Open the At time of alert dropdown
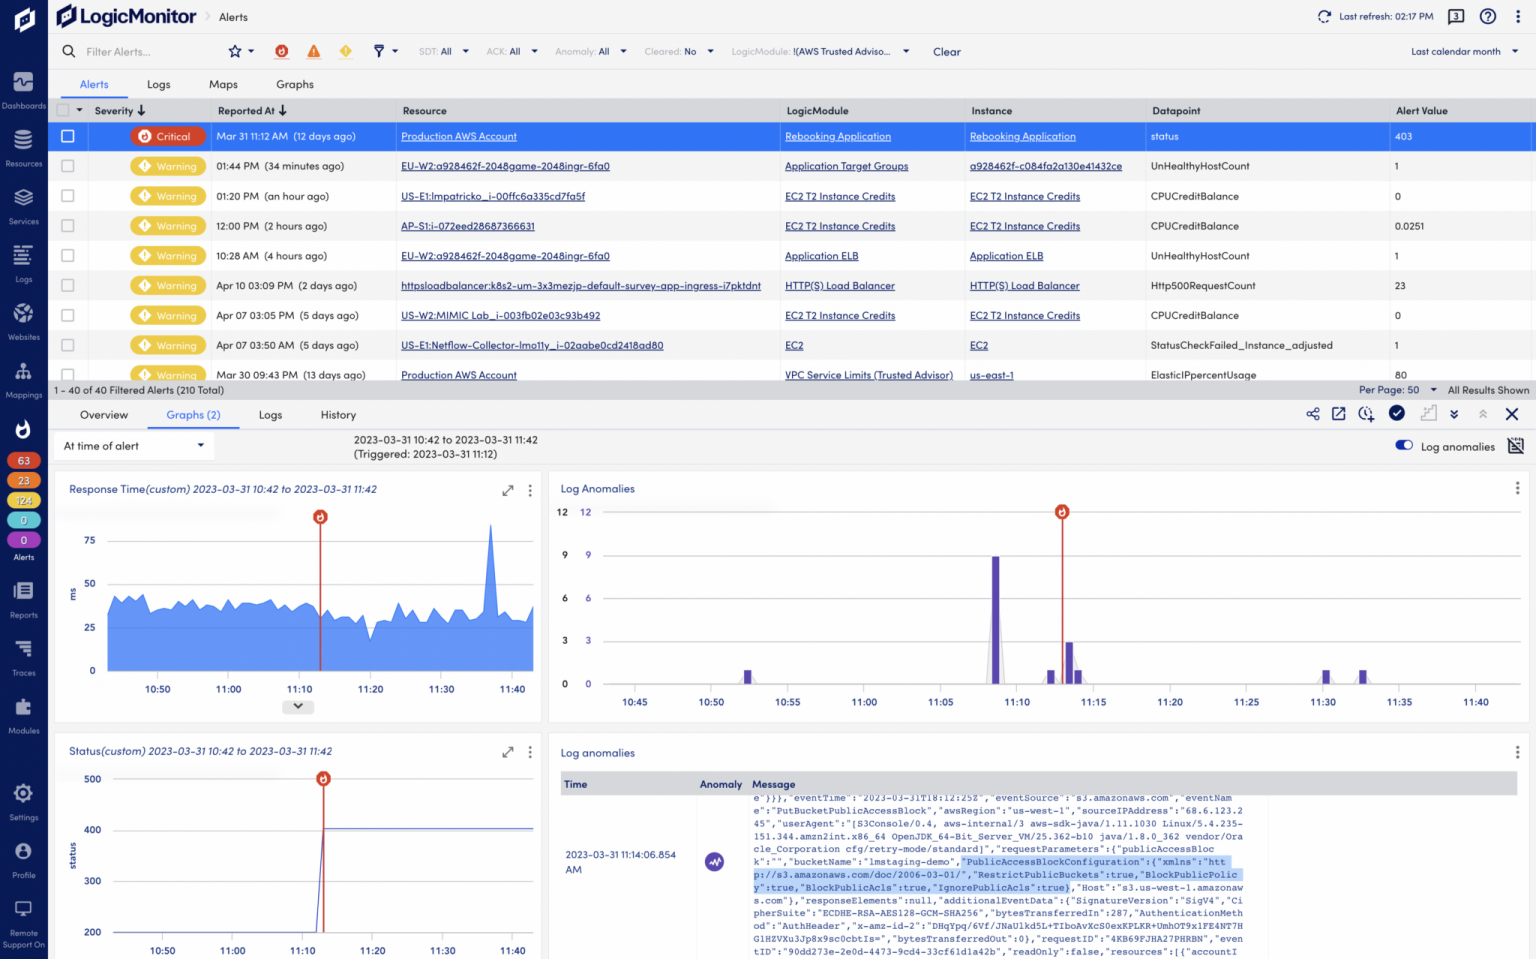This screenshot has width=1536, height=959. pyautogui.click(x=133, y=446)
